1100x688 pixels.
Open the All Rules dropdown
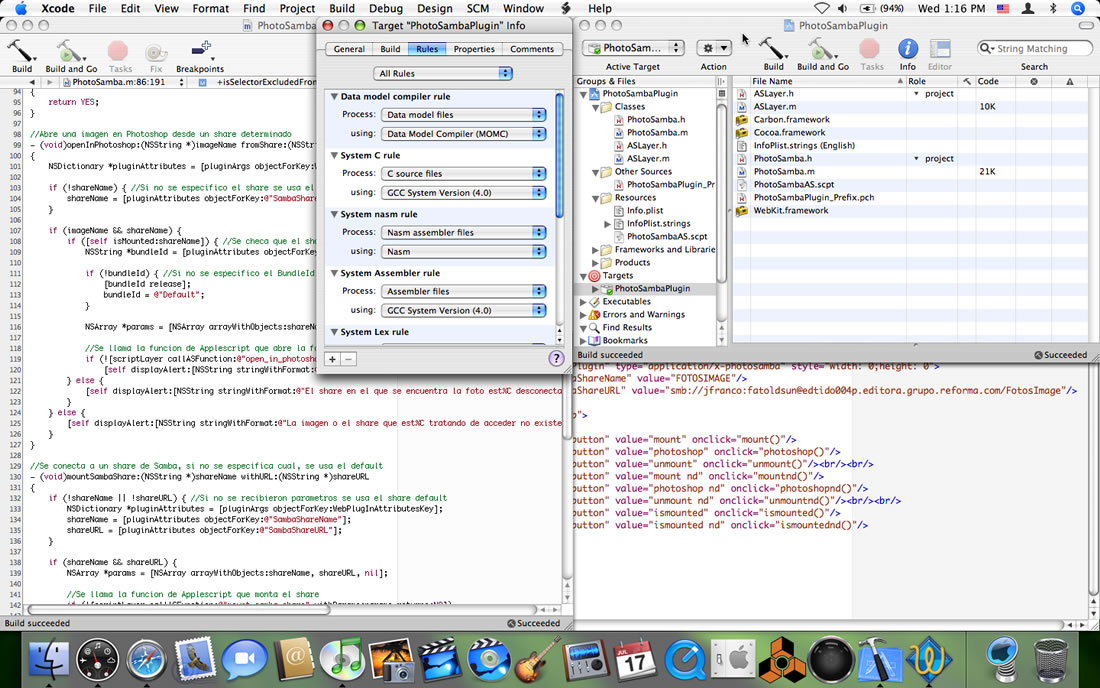(443, 73)
